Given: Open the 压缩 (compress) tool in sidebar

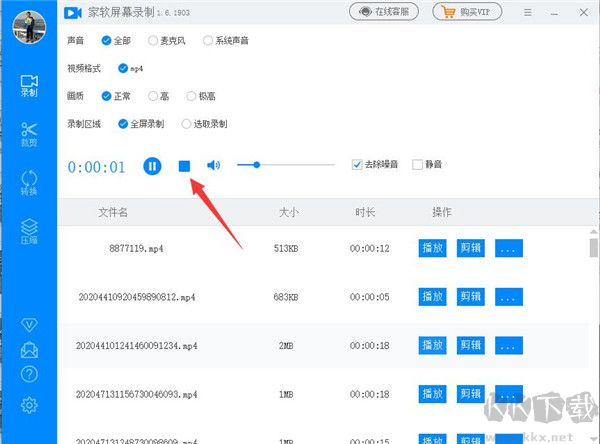Looking at the screenshot, I should [x=29, y=231].
